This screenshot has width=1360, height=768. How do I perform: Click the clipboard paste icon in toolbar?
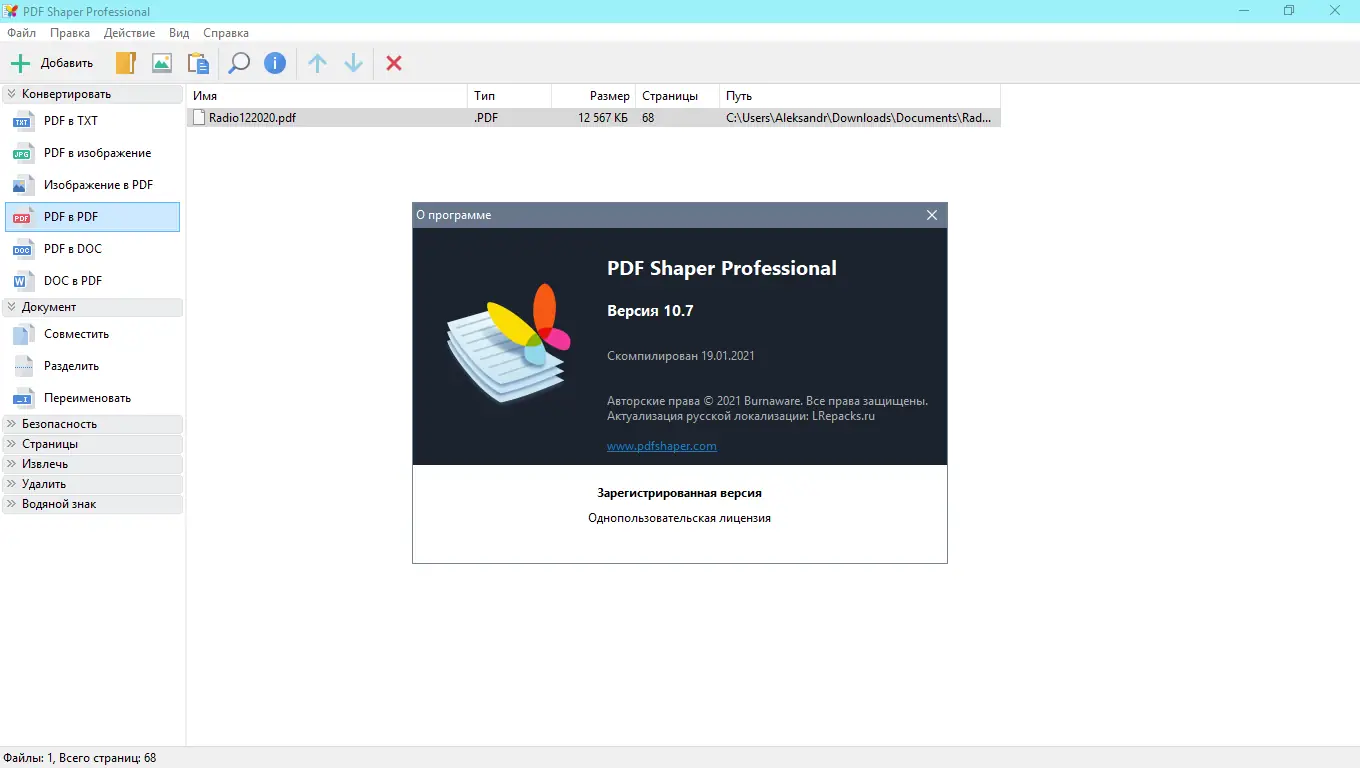198,63
